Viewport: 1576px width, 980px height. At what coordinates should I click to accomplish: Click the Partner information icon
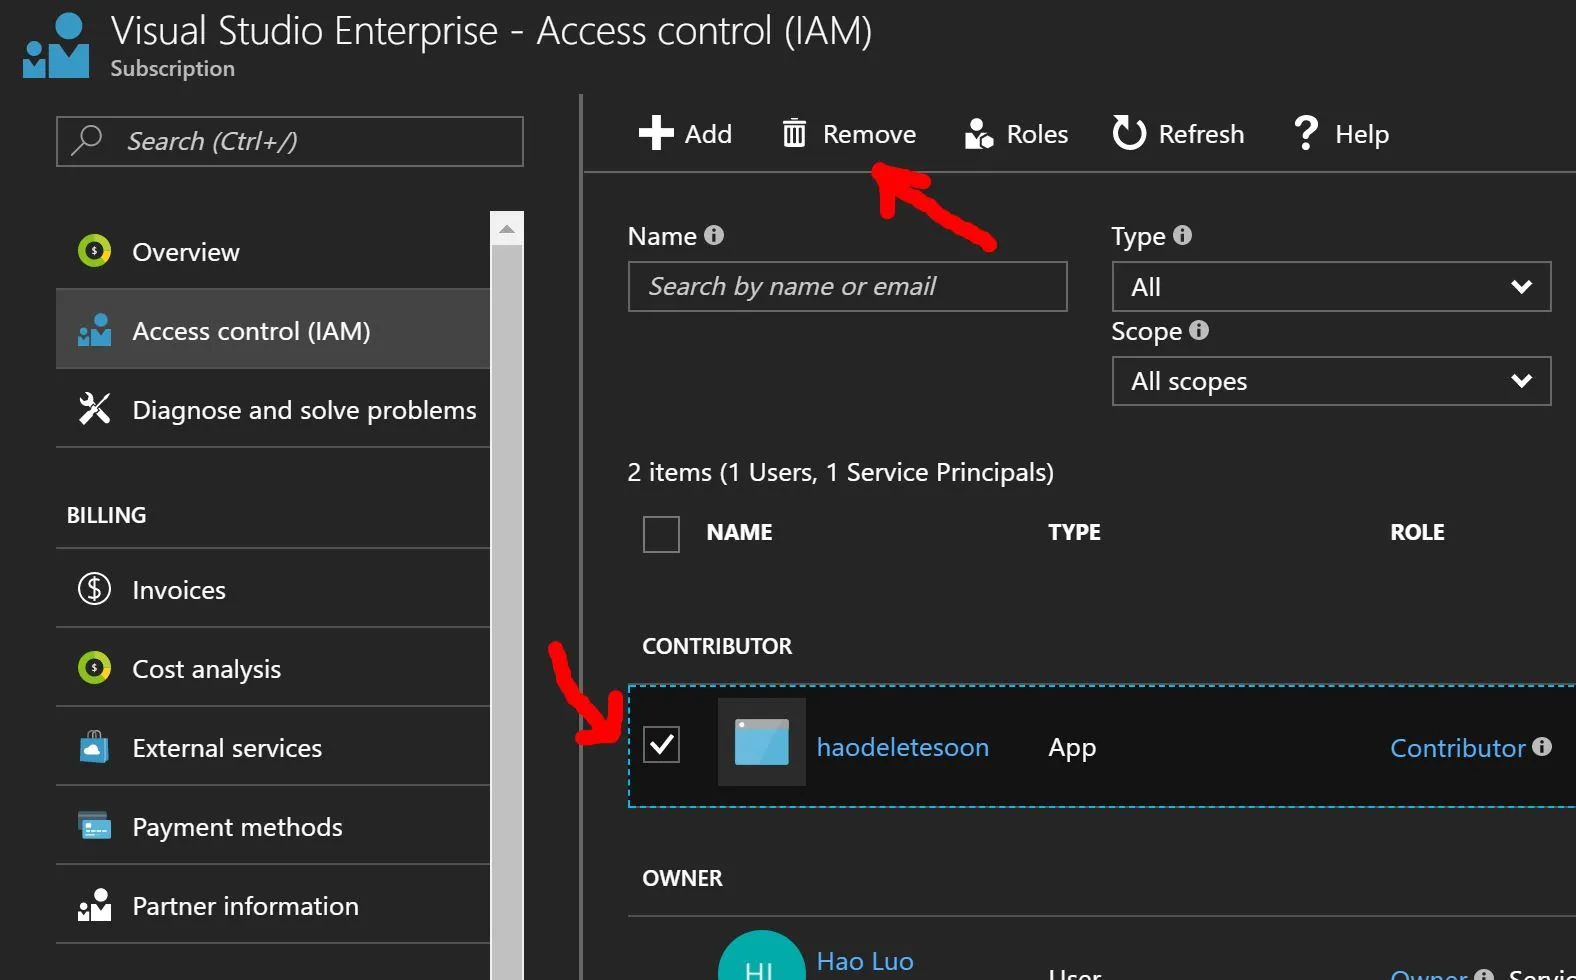click(x=94, y=904)
